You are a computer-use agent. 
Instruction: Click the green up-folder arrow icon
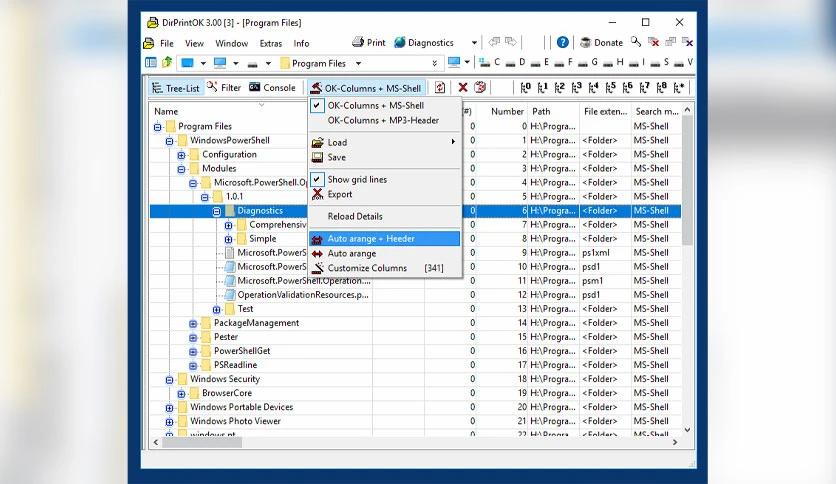click(167, 63)
